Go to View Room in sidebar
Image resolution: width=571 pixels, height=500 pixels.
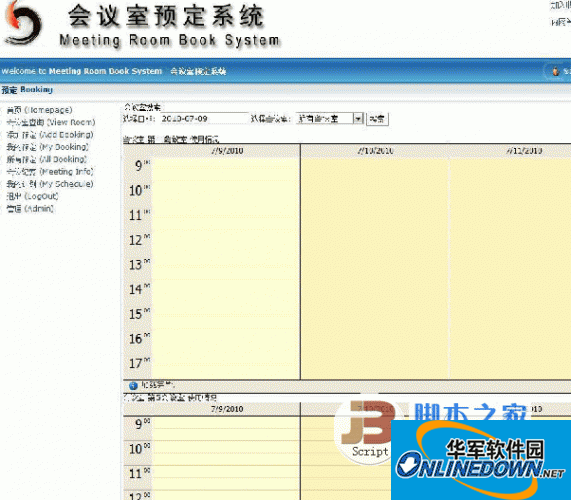[x=51, y=122]
